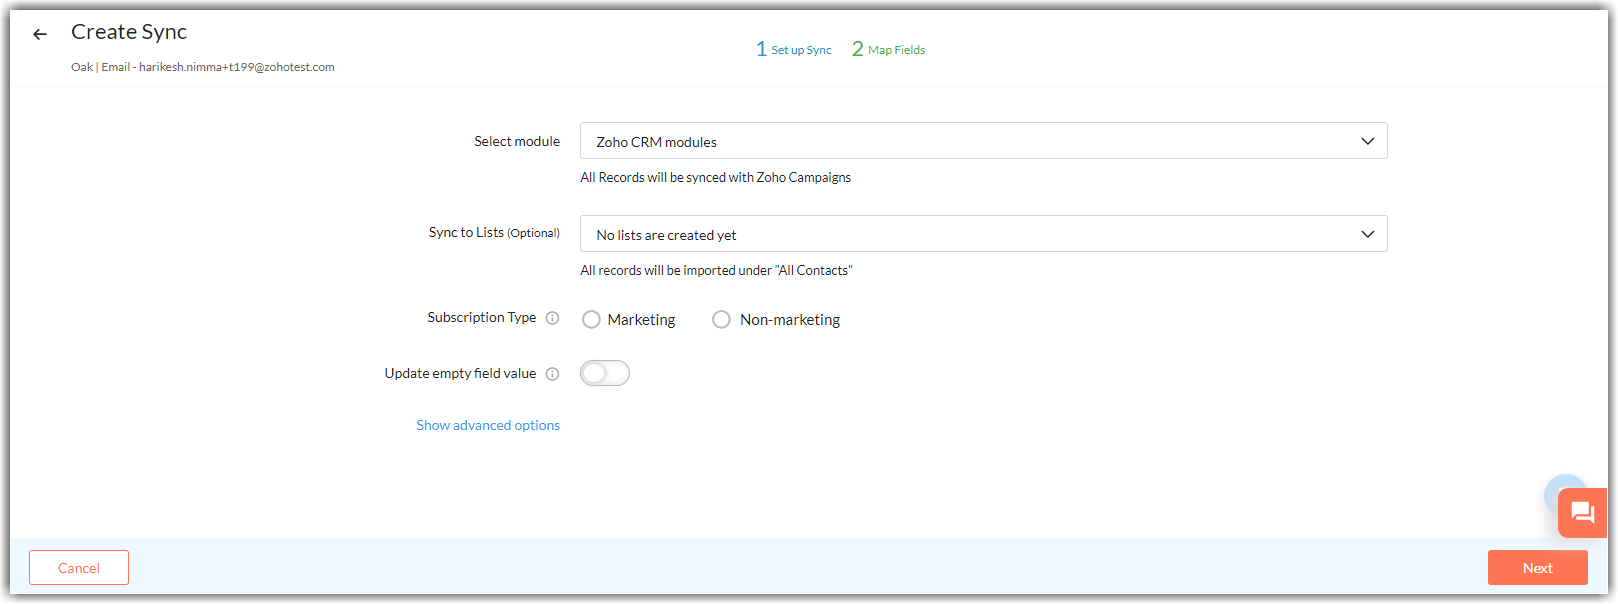Click the info icon next to Subscription Type
This screenshot has width=1618, height=604.
coord(552,318)
